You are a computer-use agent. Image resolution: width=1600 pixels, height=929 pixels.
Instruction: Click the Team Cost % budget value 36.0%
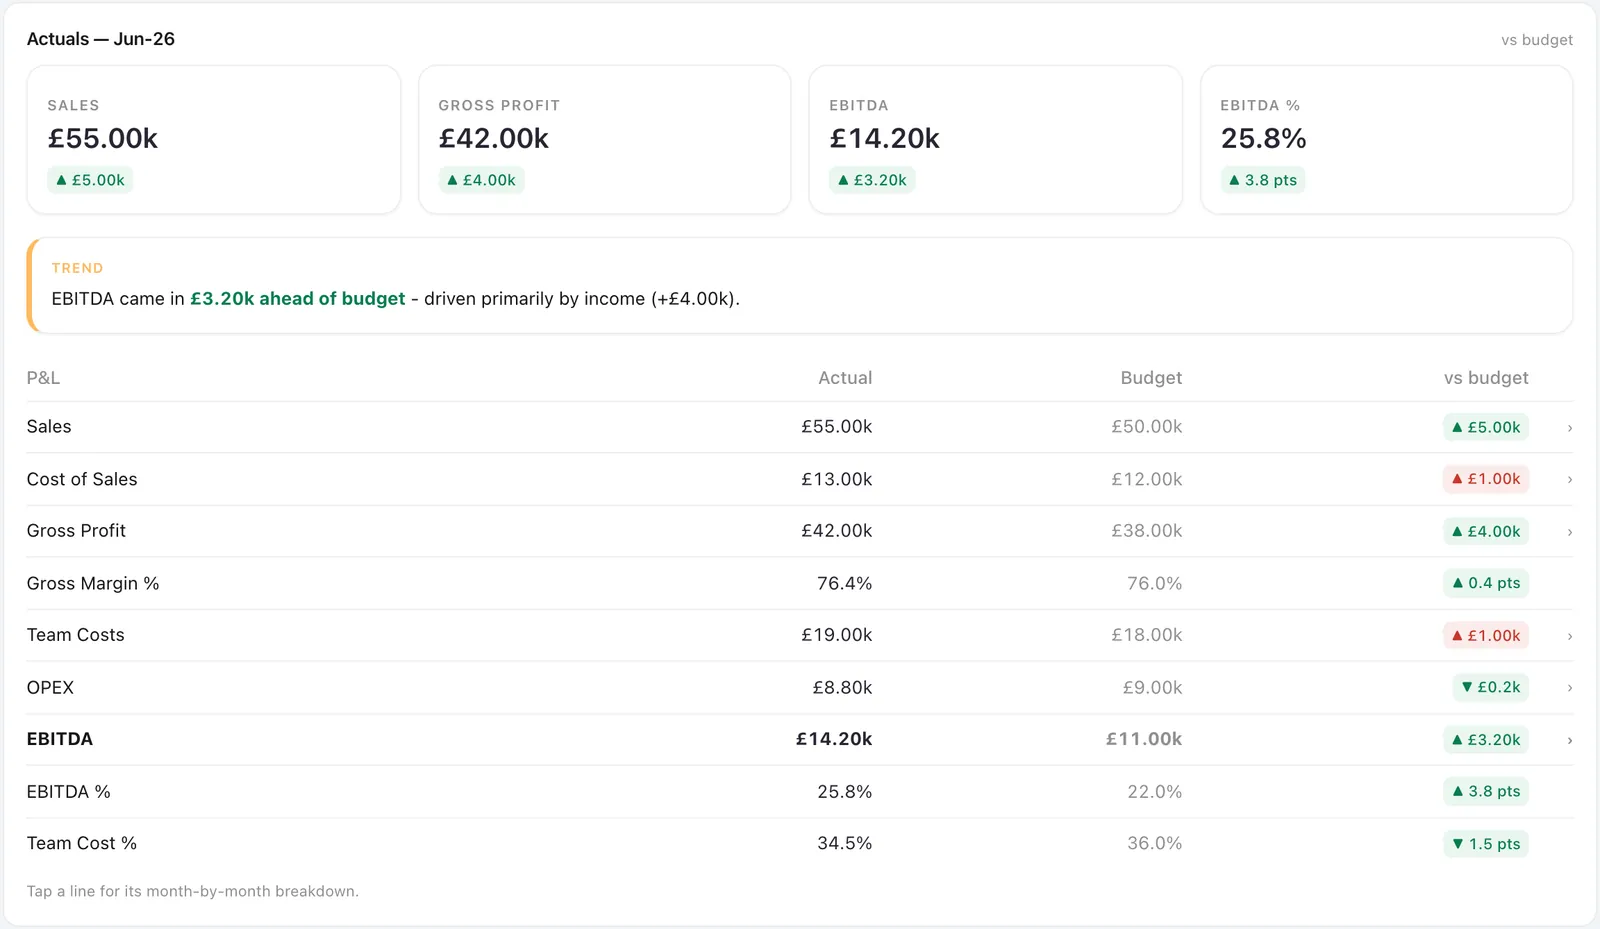click(1155, 843)
